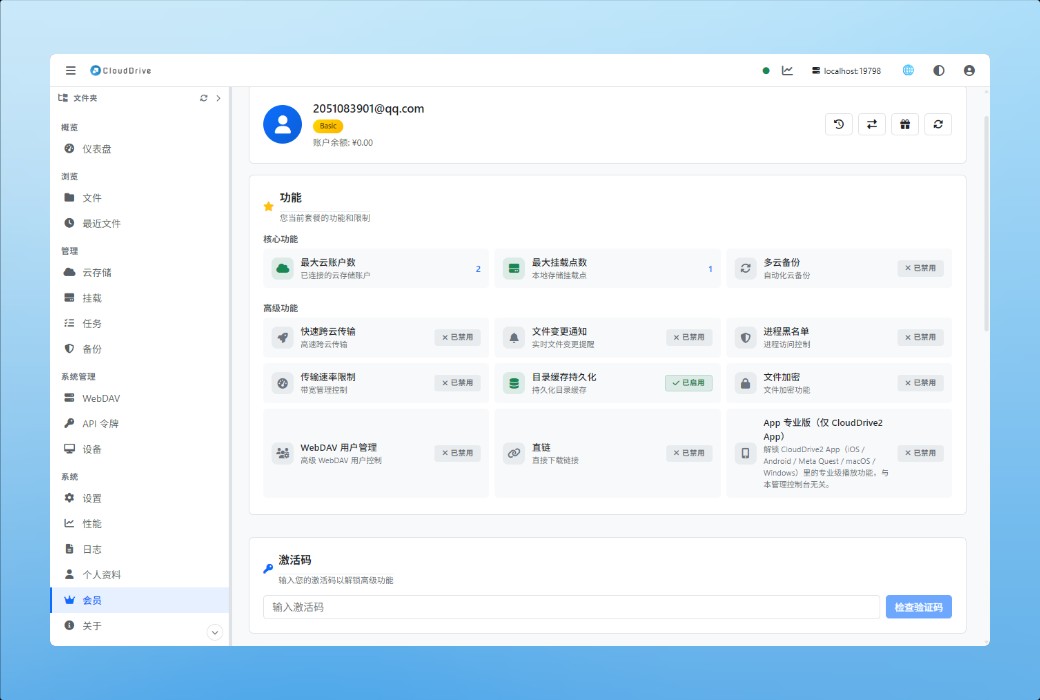
Task: Open API 令牌 page
Action: (140, 423)
